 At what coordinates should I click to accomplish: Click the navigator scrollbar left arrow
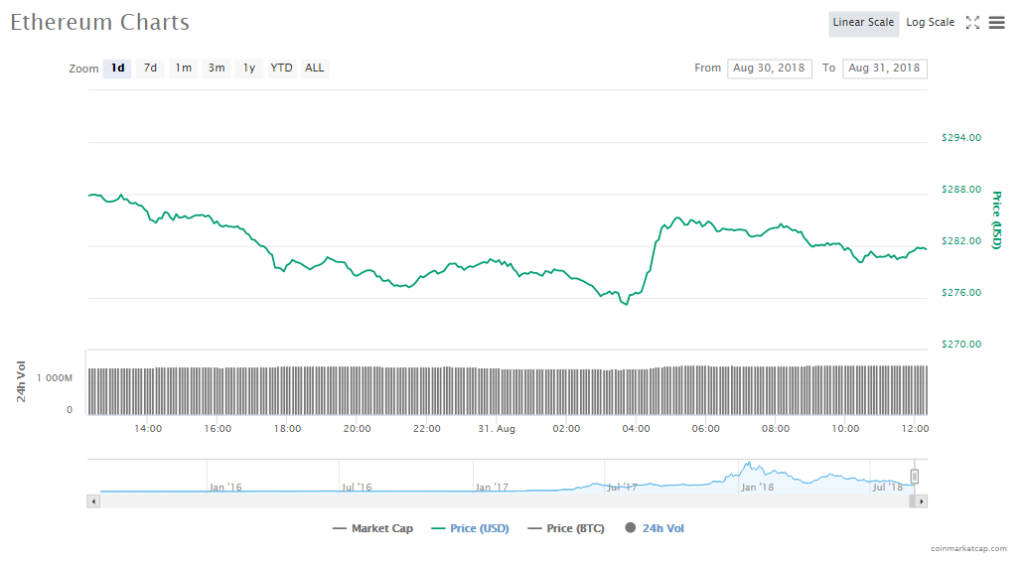pyautogui.click(x=94, y=500)
